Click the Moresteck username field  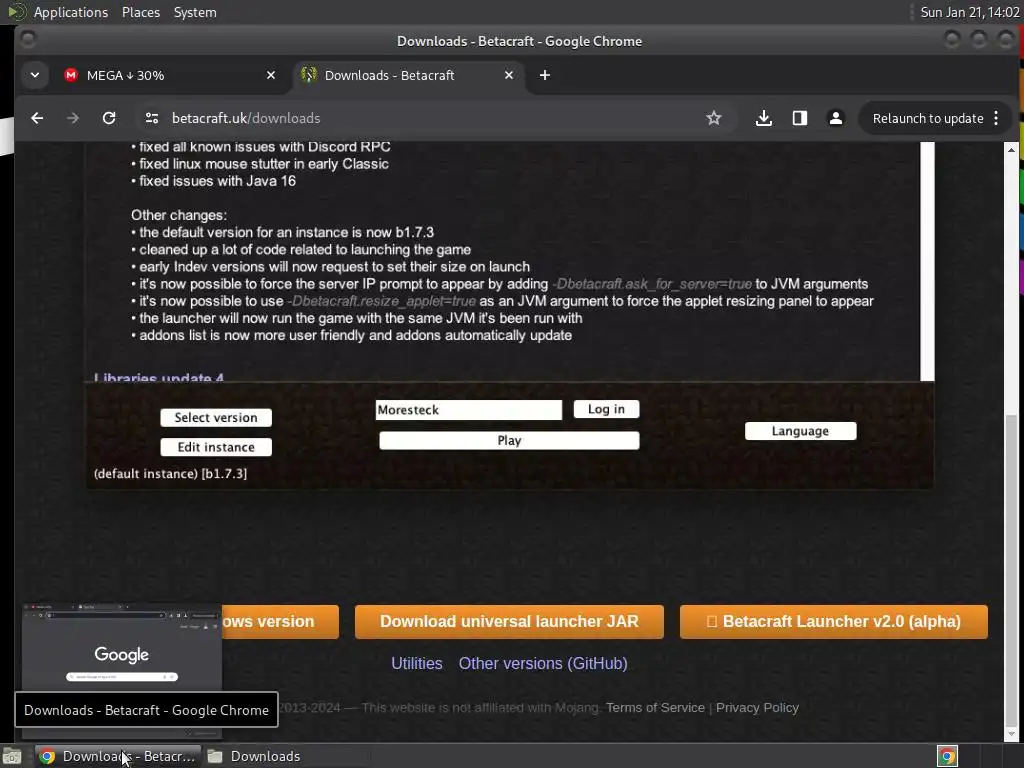(x=469, y=410)
